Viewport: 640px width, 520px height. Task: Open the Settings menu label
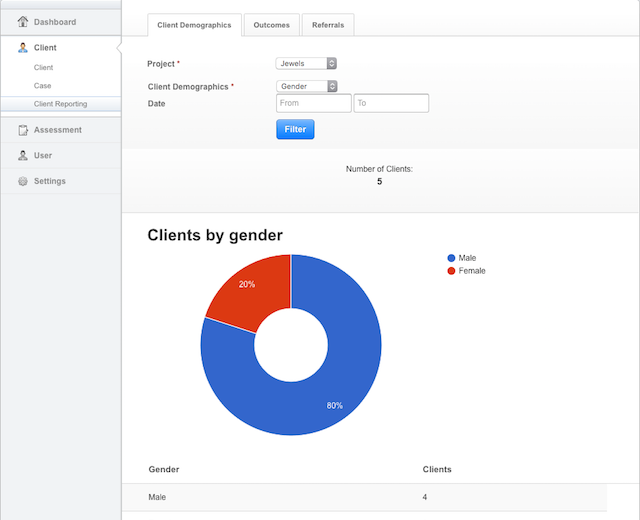[x=49, y=181]
